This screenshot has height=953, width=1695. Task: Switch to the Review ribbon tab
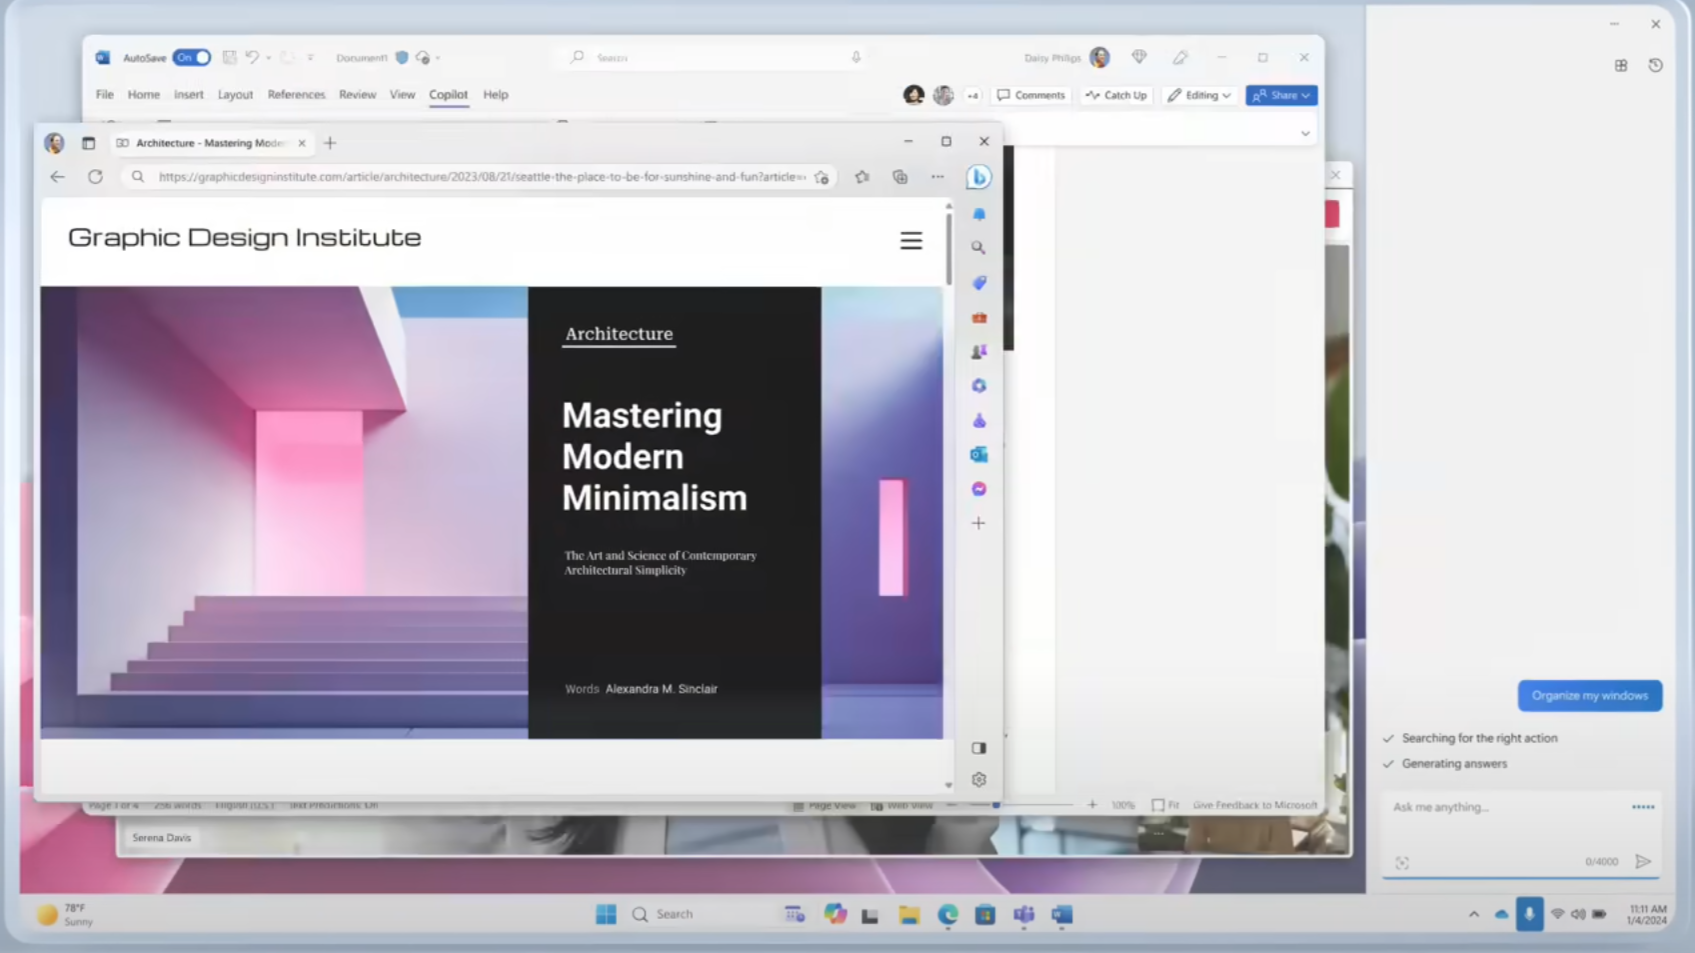click(357, 95)
